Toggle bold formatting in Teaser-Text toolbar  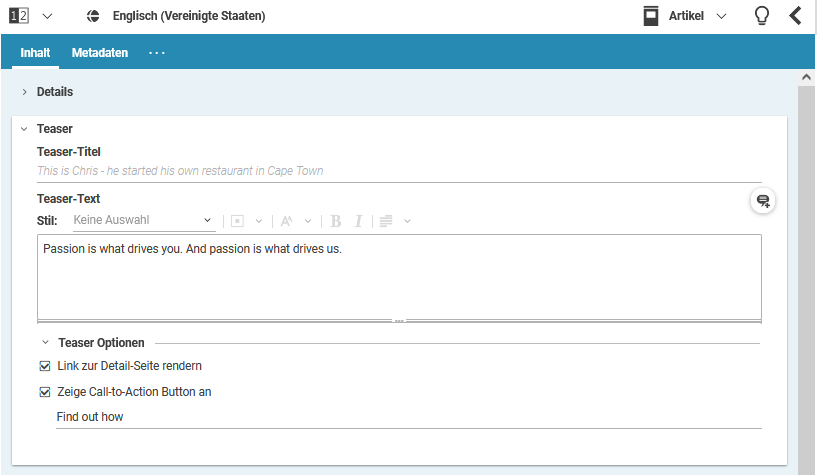click(336, 221)
